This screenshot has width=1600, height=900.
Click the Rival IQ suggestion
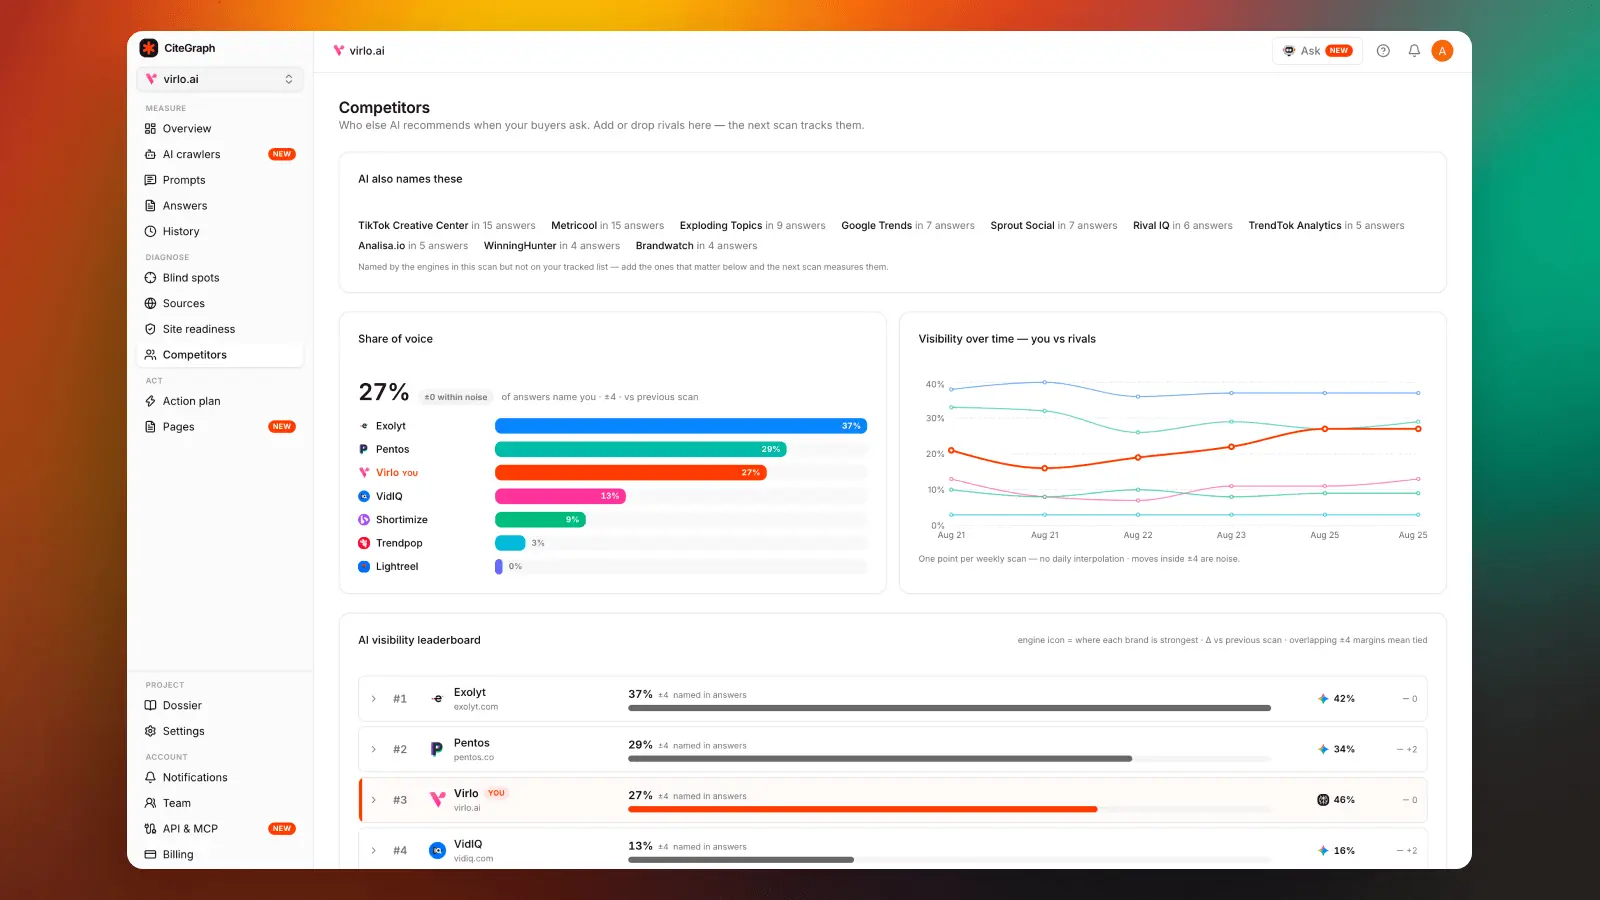tap(1183, 226)
